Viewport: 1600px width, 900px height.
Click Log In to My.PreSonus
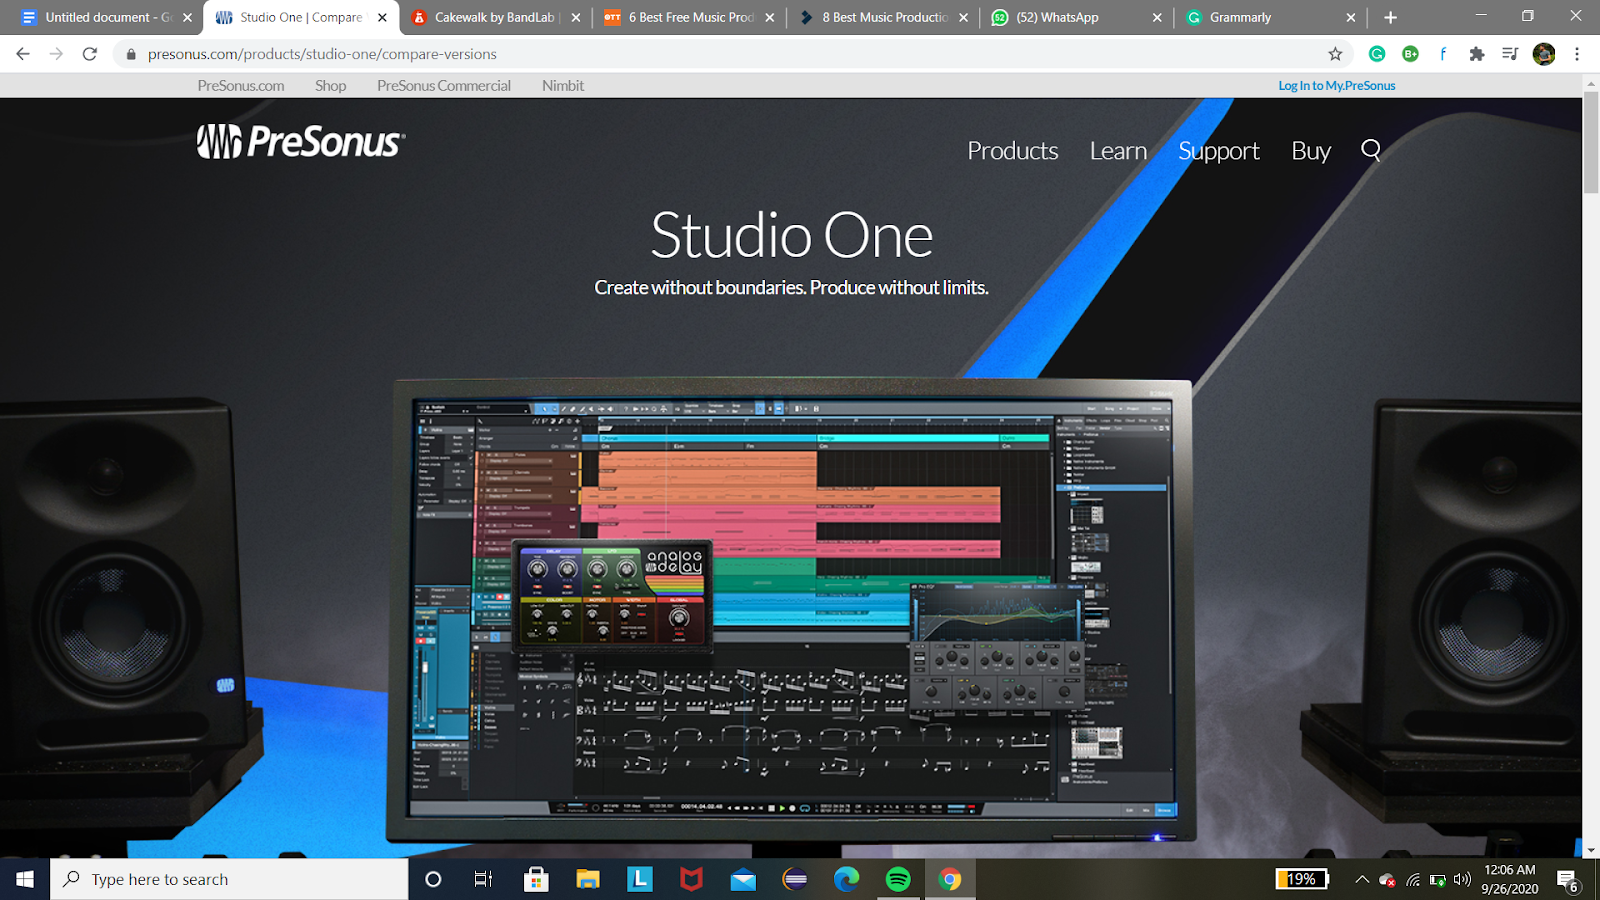click(x=1337, y=86)
